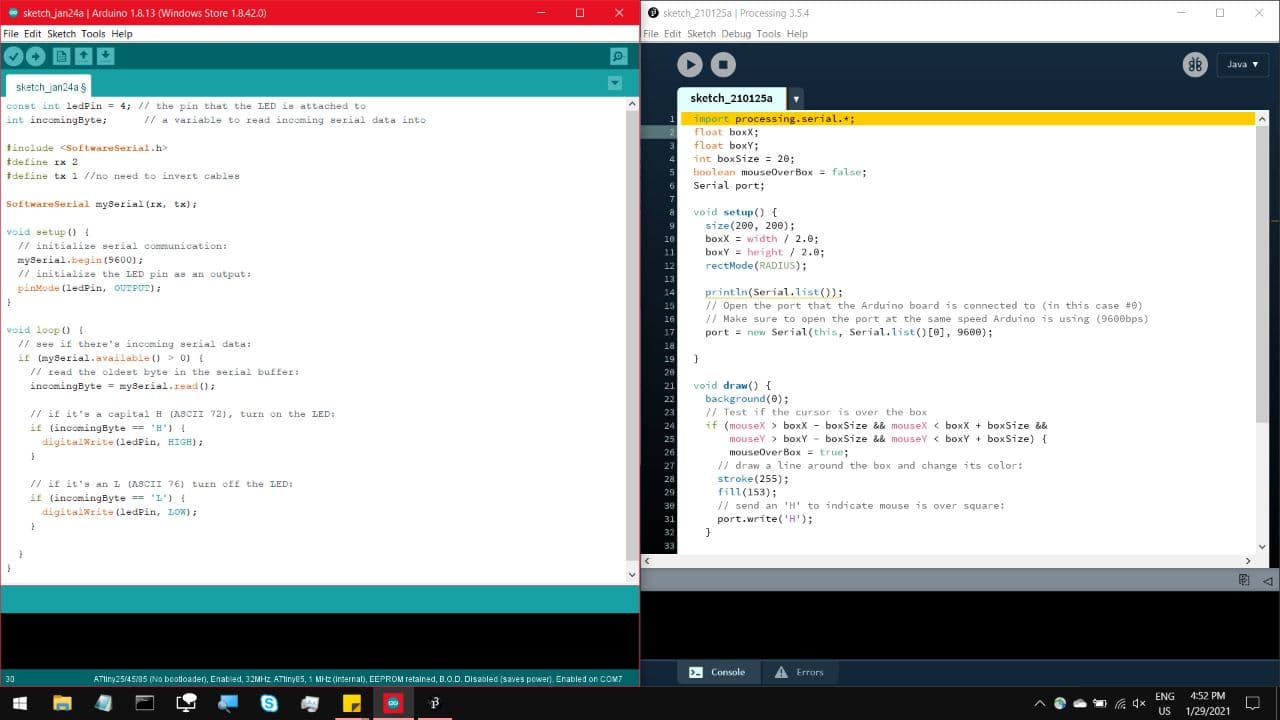The width and height of the screenshot is (1280, 720).
Task: Click Arduino editor scrollbar down arrow
Action: [x=631, y=576]
